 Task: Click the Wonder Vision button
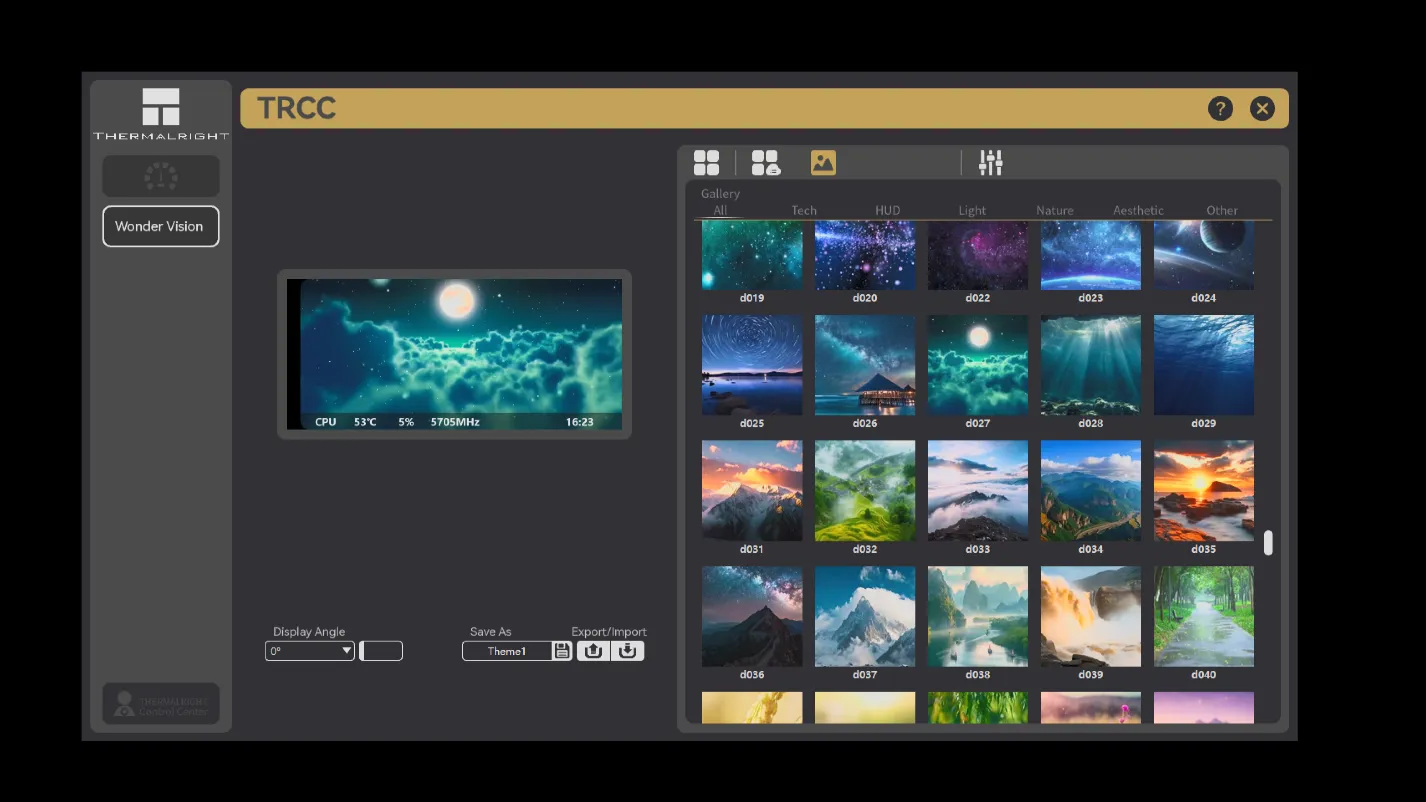point(161,226)
